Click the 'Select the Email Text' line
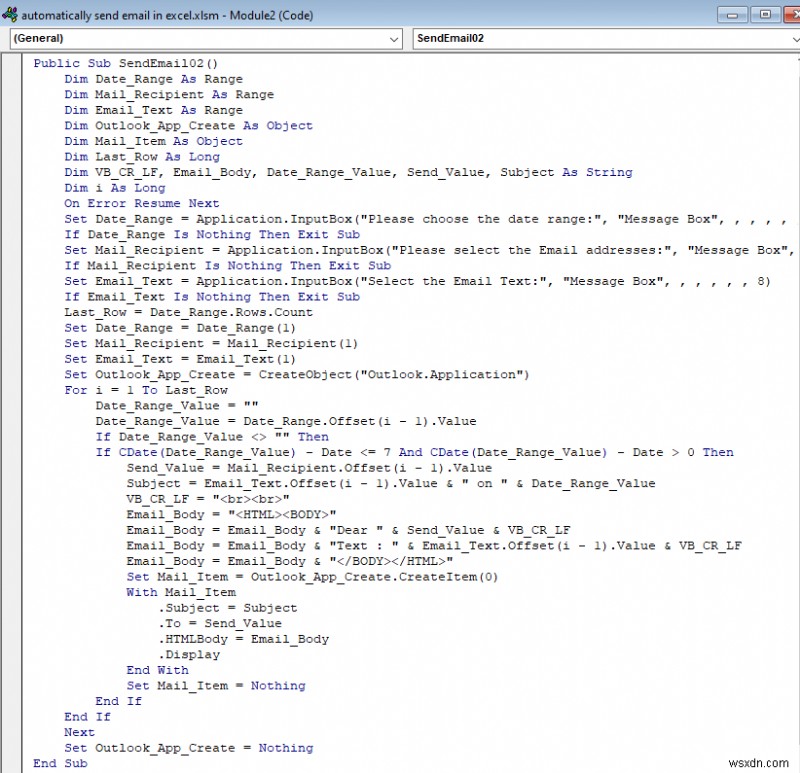This screenshot has width=800, height=773. pos(417,281)
